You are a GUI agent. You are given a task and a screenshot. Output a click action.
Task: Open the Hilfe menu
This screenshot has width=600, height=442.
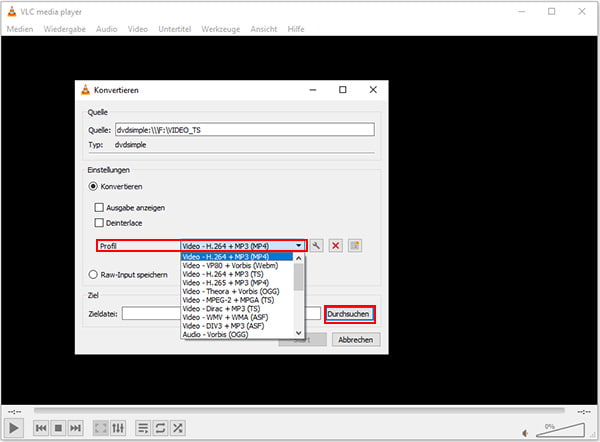tap(296, 29)
